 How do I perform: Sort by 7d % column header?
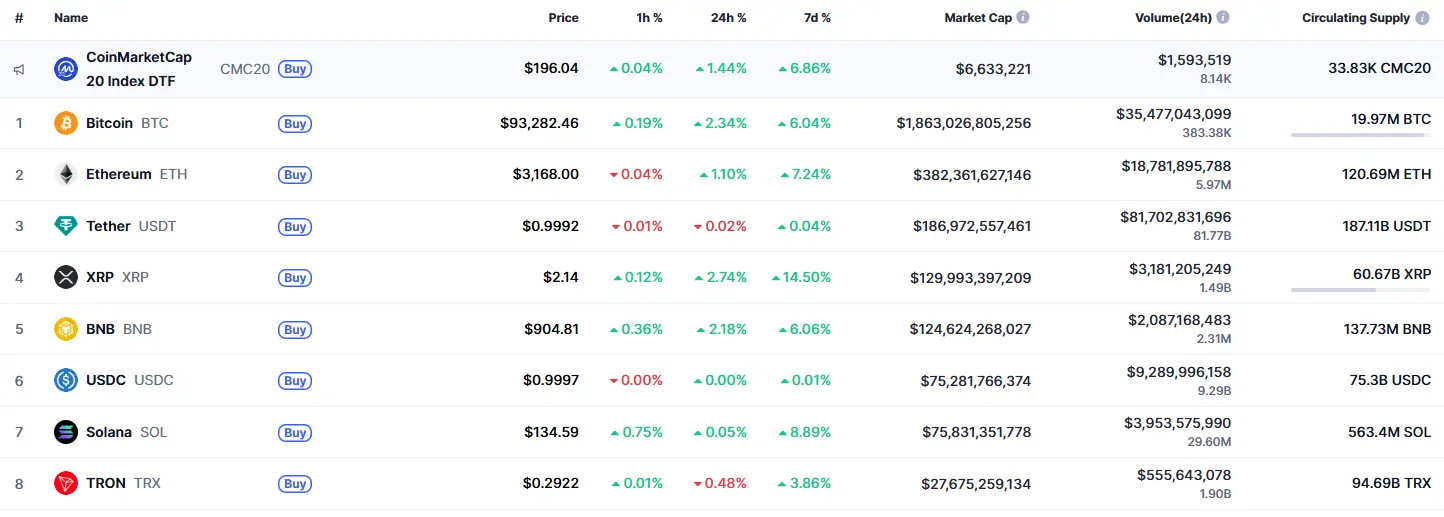[819, 18]
